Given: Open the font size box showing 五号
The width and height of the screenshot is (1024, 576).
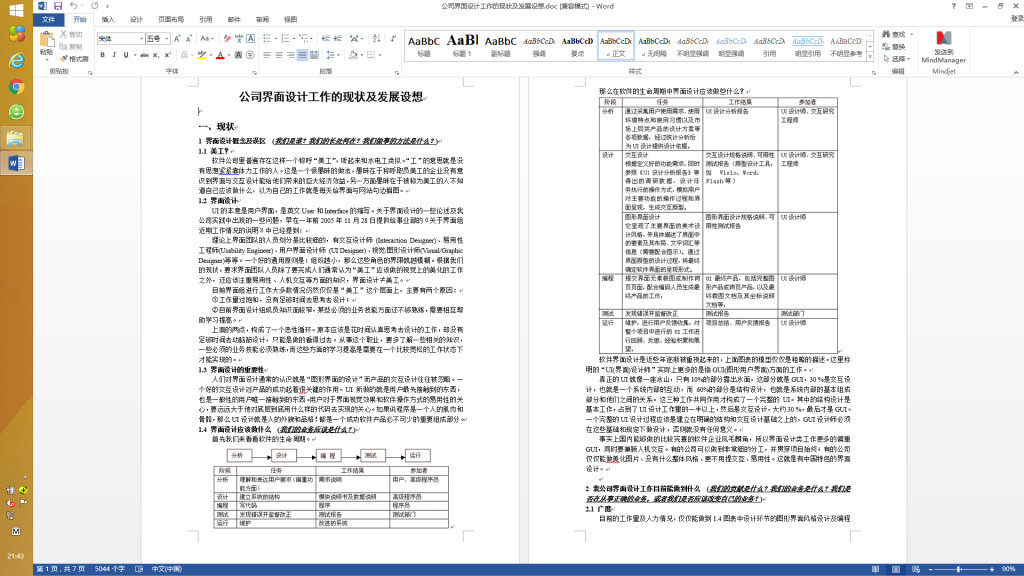Looking at the screenshot, I should pyautogui.click(x=157, y=39).
